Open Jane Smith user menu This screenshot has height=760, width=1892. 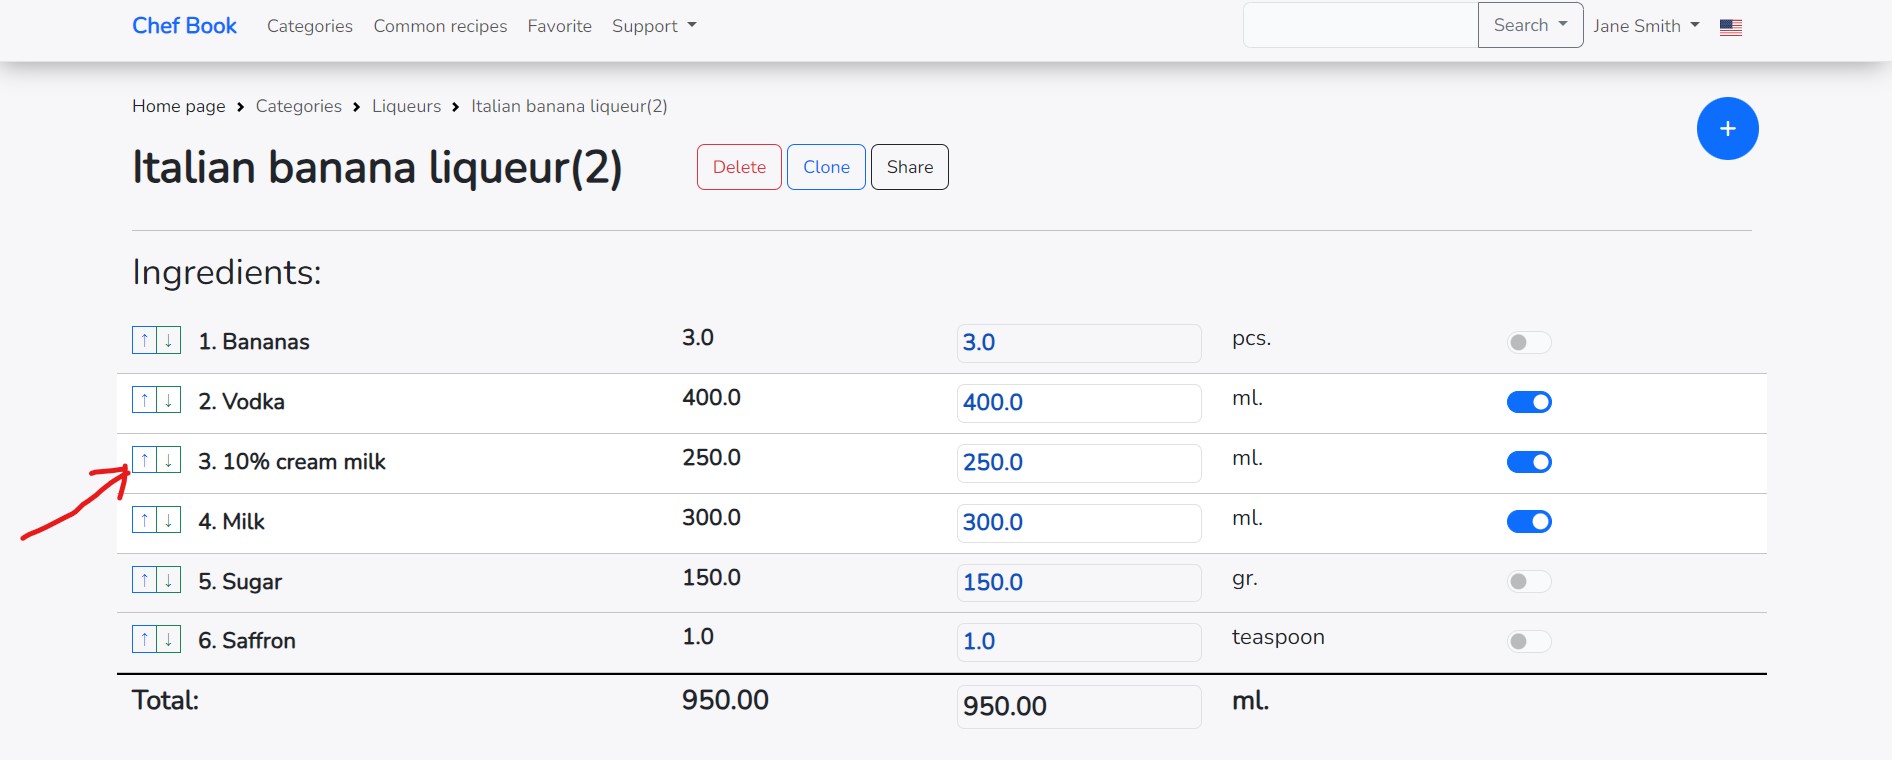1645,26
